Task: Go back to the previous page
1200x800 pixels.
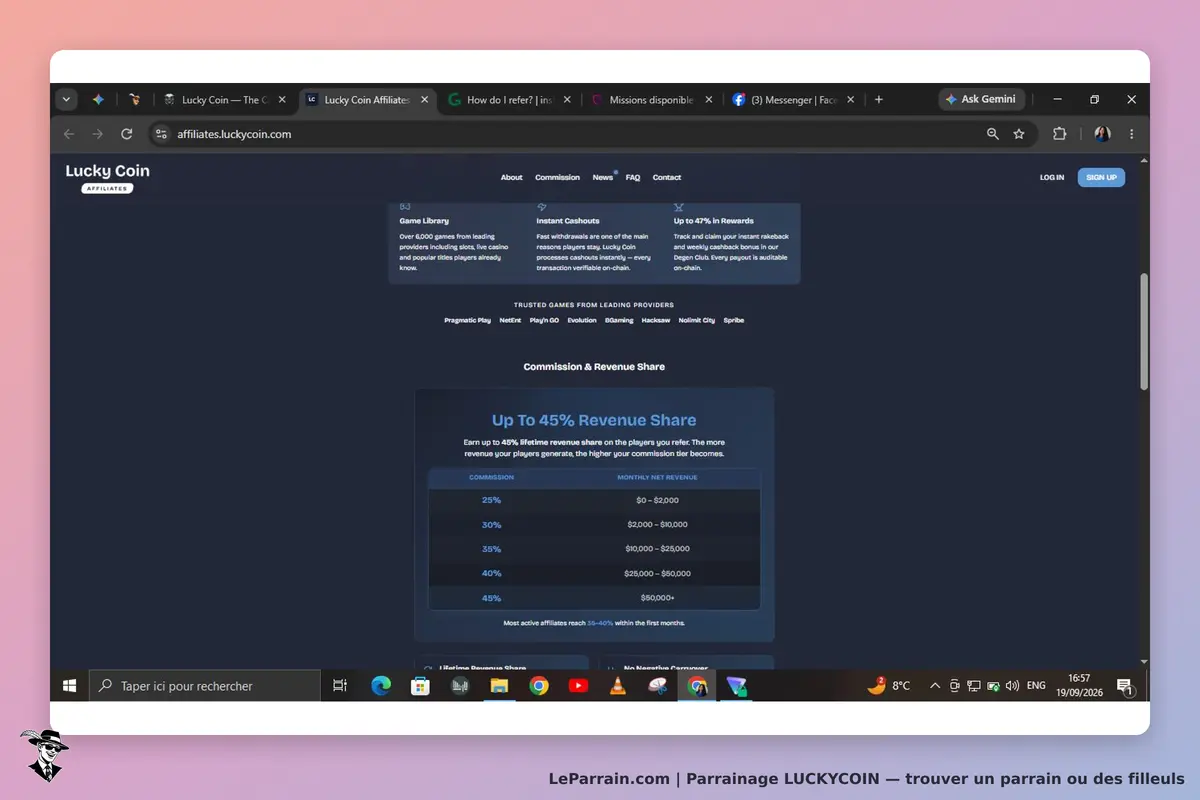Action: tap(69, 134)
